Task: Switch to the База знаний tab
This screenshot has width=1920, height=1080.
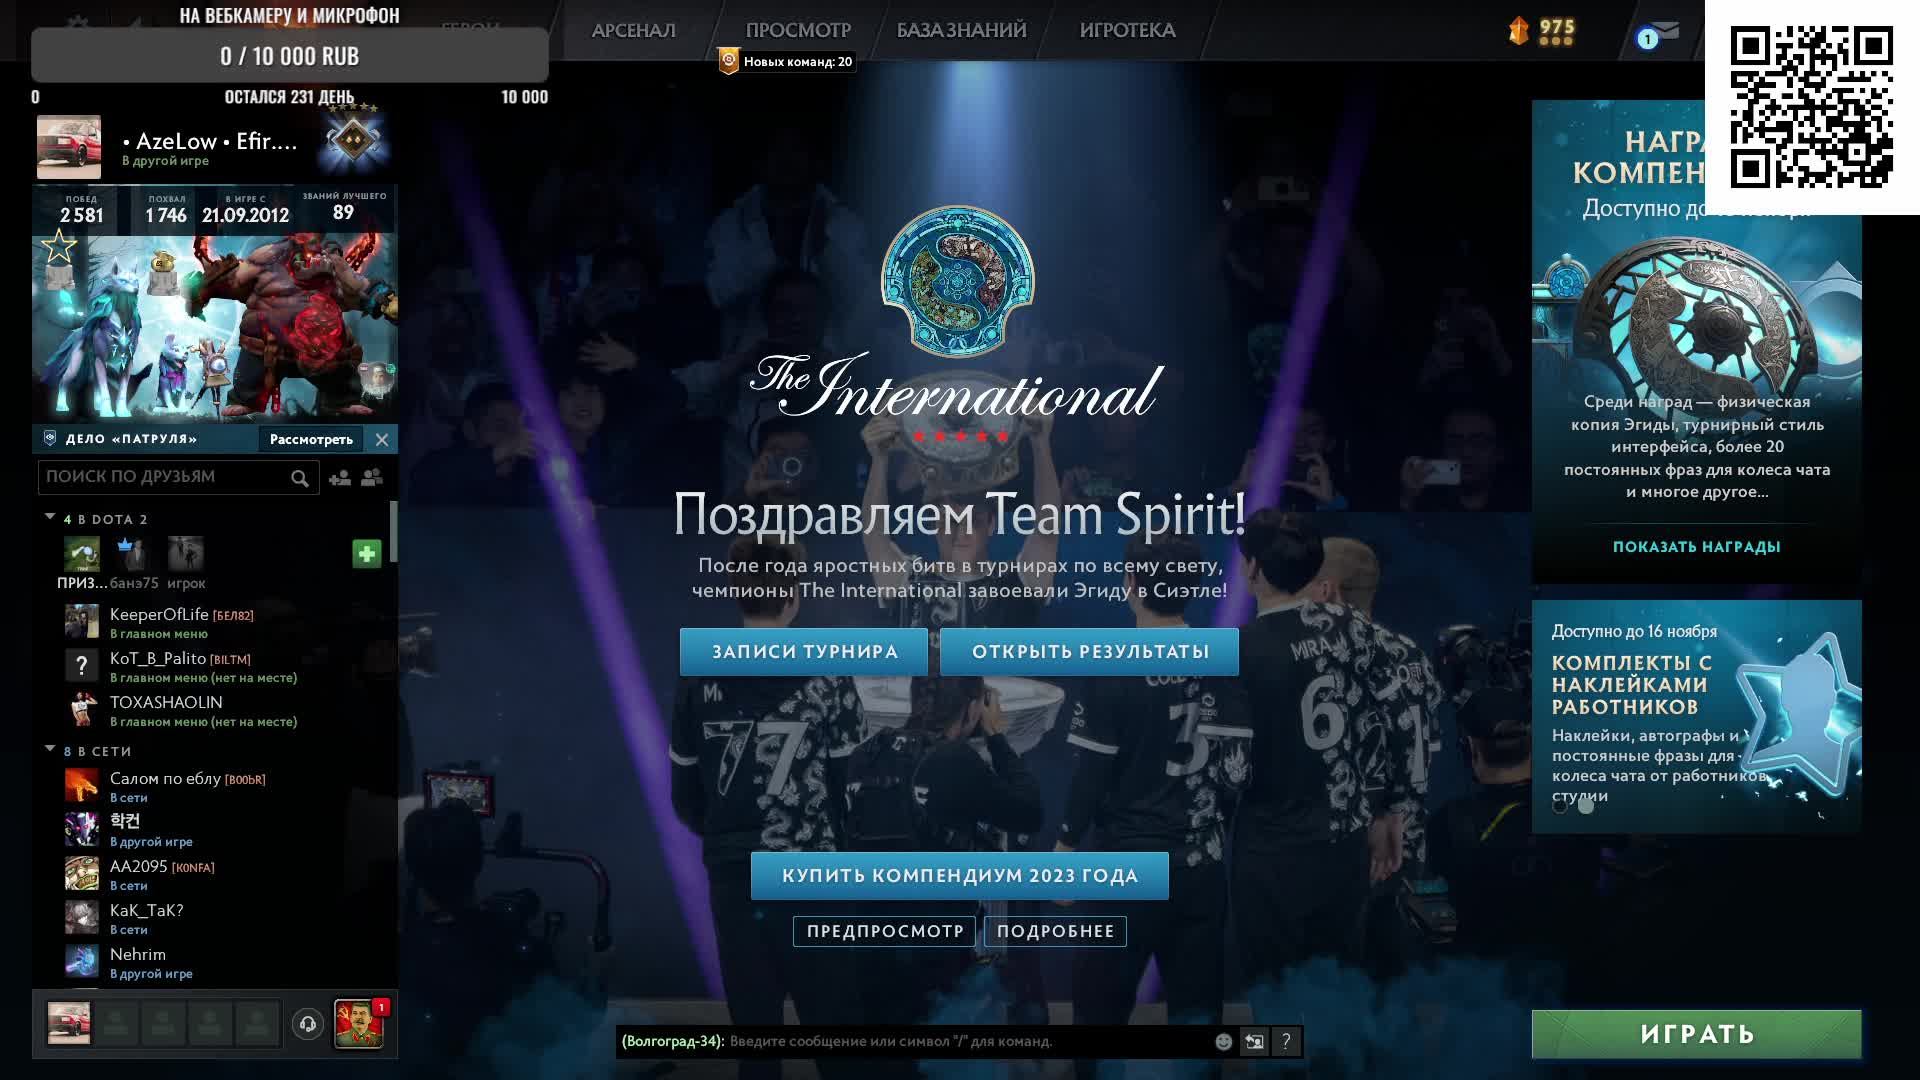Action: point(961,31)
